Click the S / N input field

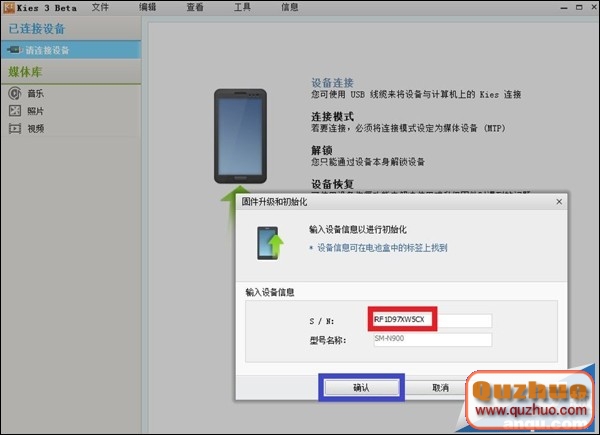coord(432,319)
